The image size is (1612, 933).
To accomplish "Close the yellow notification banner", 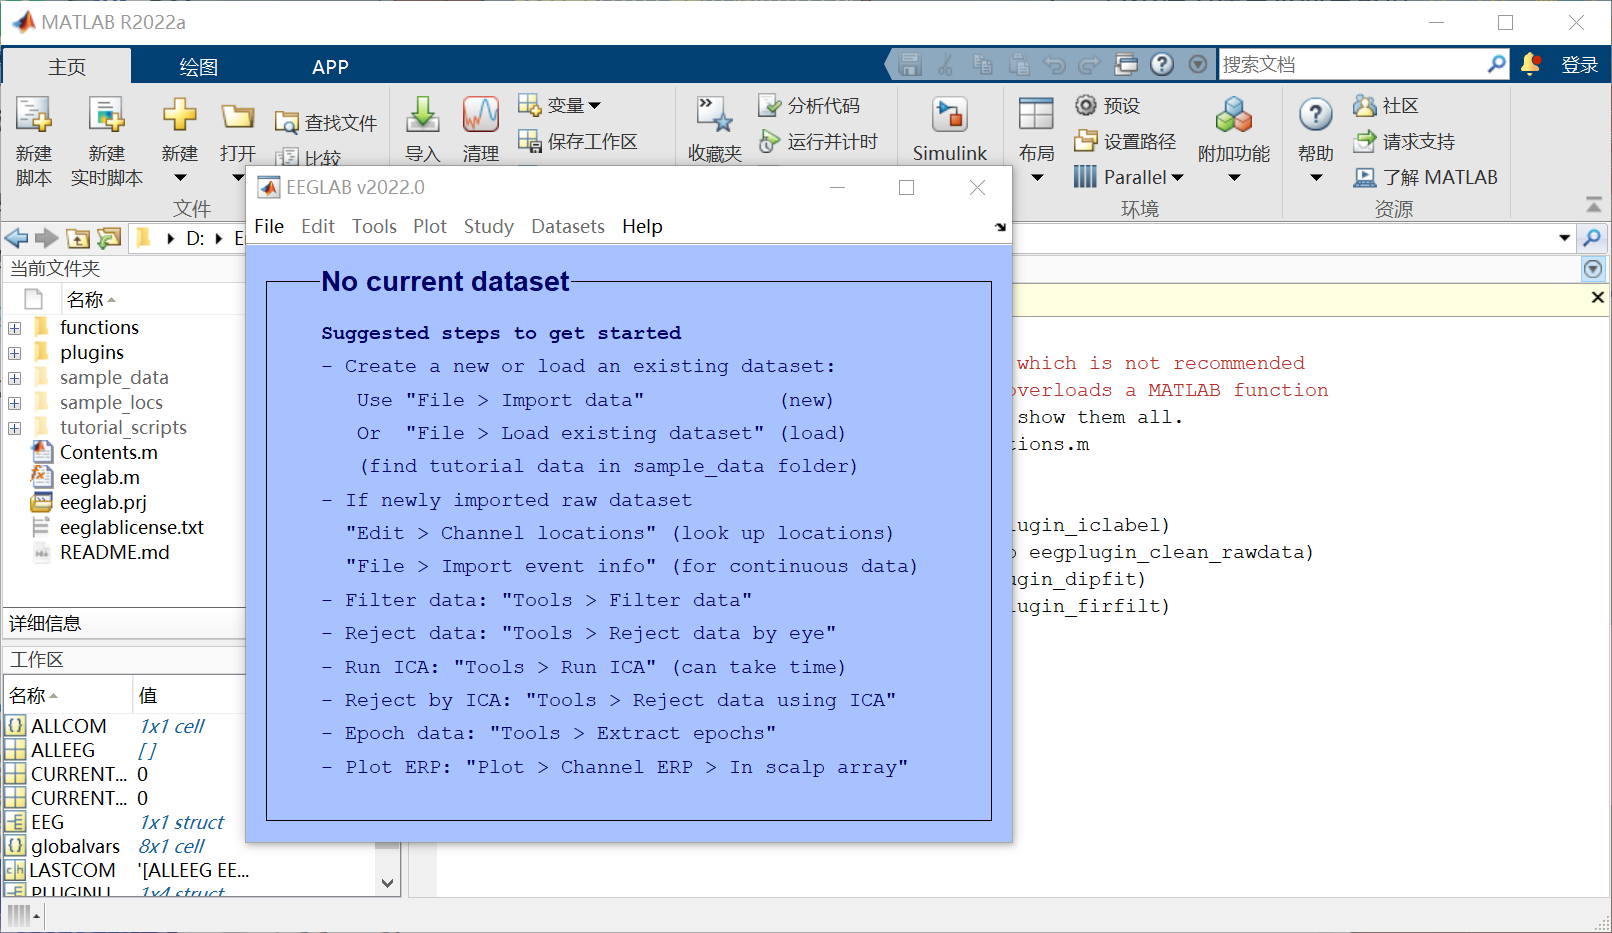I will (x=1597, y=297).
